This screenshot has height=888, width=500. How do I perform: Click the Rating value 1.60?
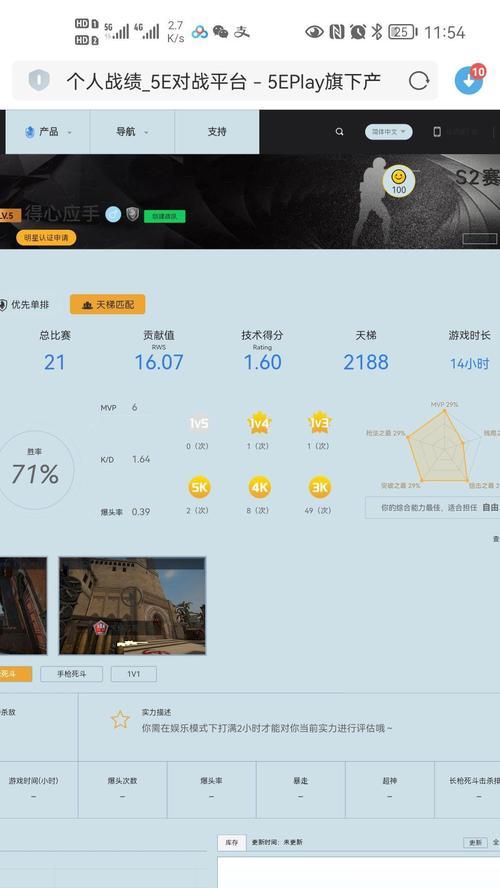(262, 362)
